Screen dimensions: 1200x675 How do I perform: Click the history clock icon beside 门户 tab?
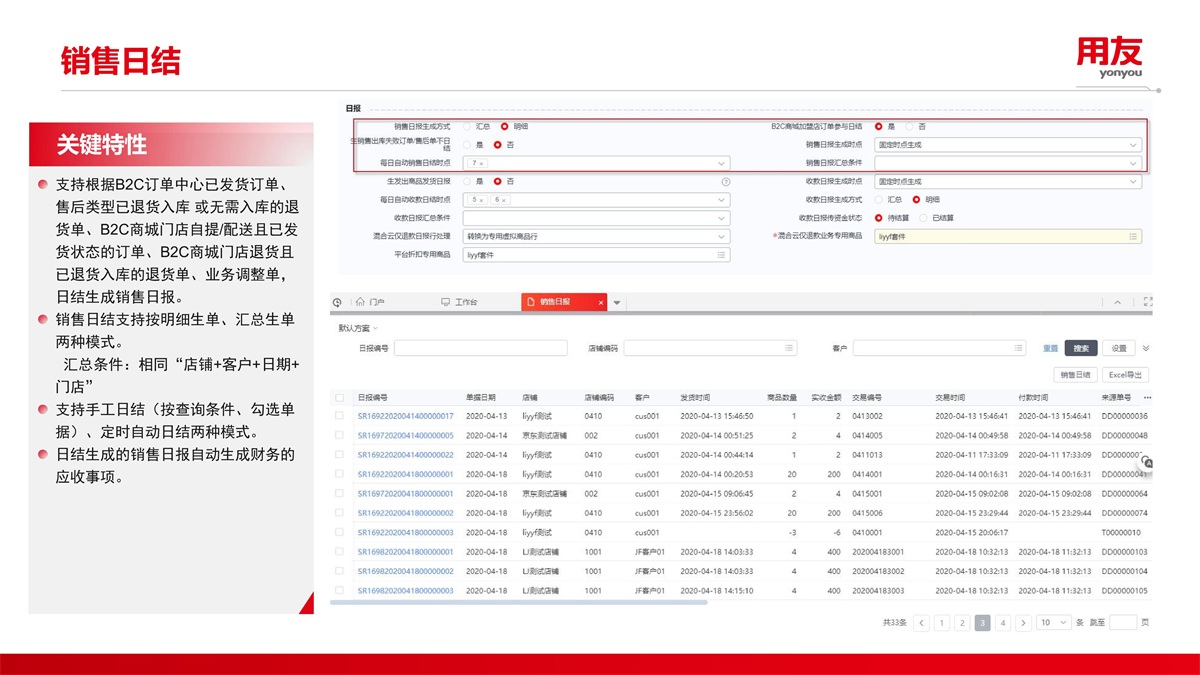coord(337,302)
